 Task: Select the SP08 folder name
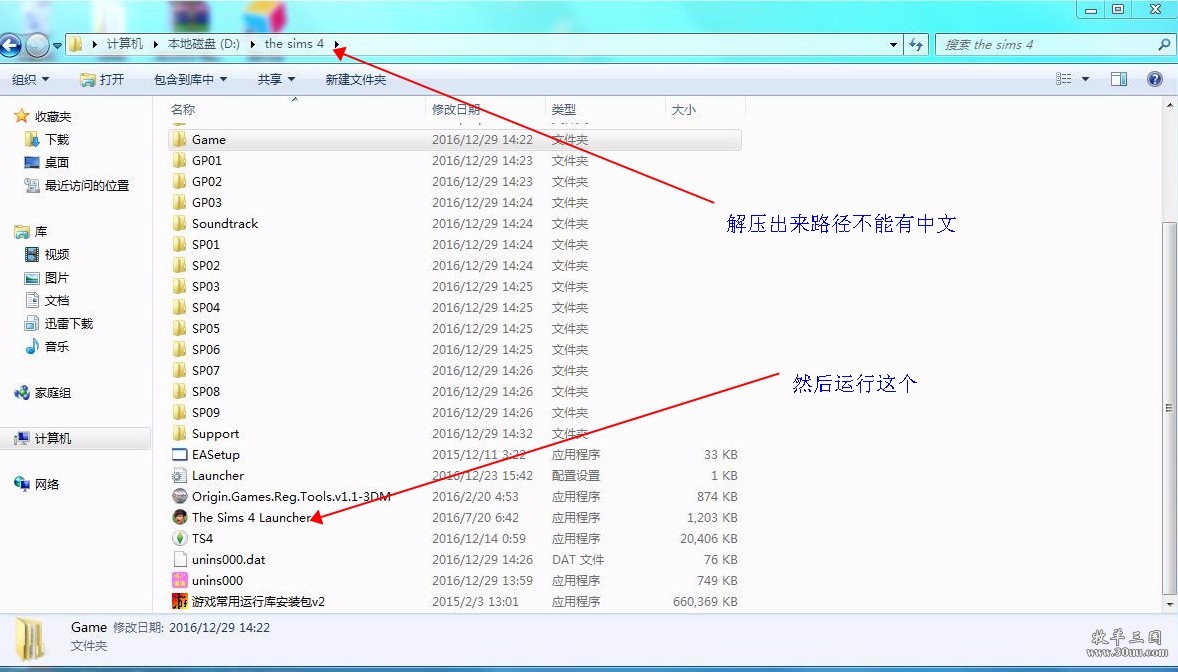click(x=206, y=392)
